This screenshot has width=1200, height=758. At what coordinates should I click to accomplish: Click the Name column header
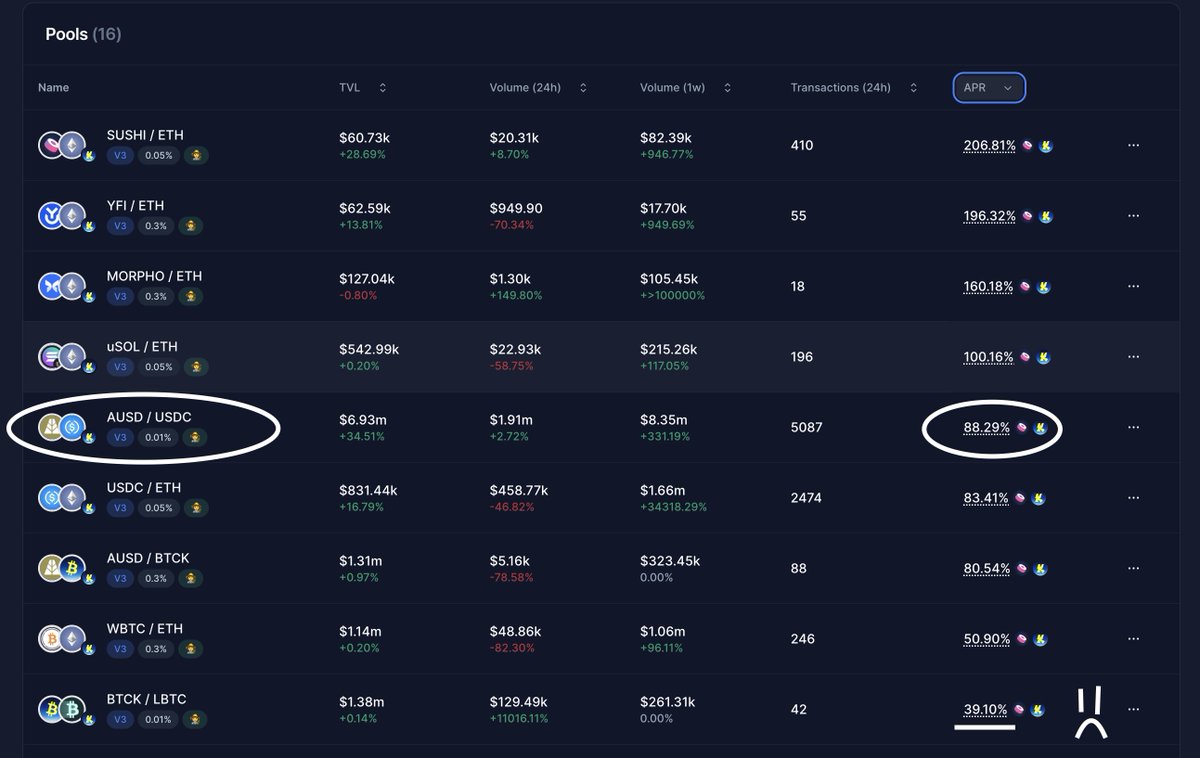[x=54, y=88]
